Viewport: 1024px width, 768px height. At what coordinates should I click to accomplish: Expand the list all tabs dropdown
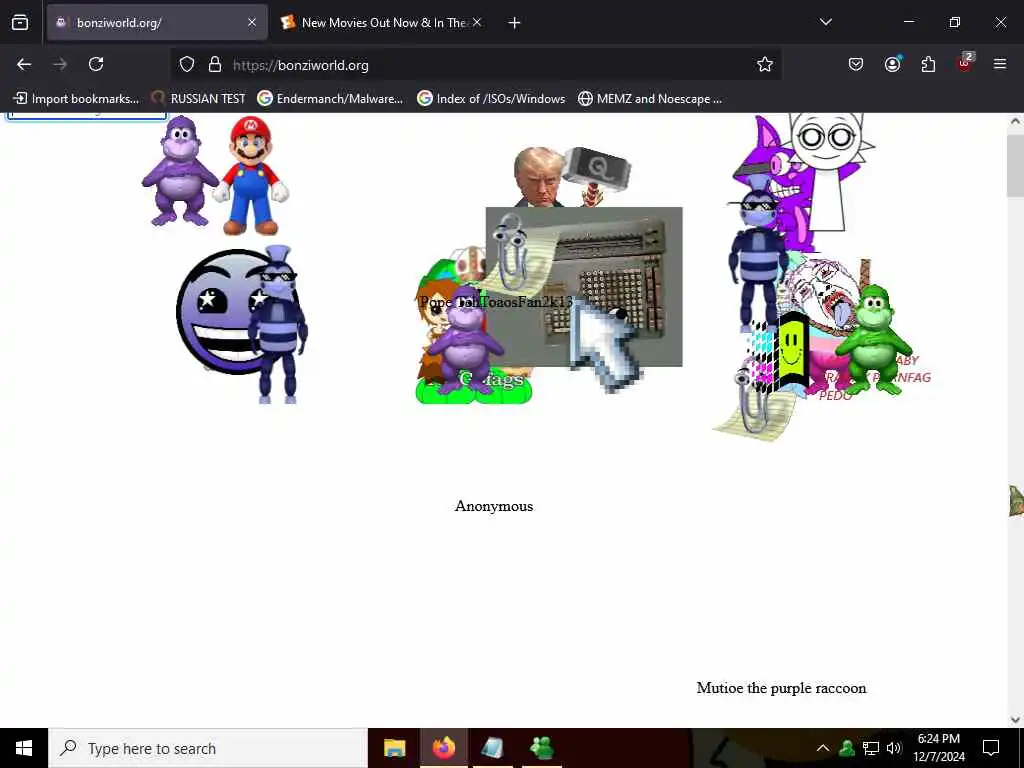point(826,22)
